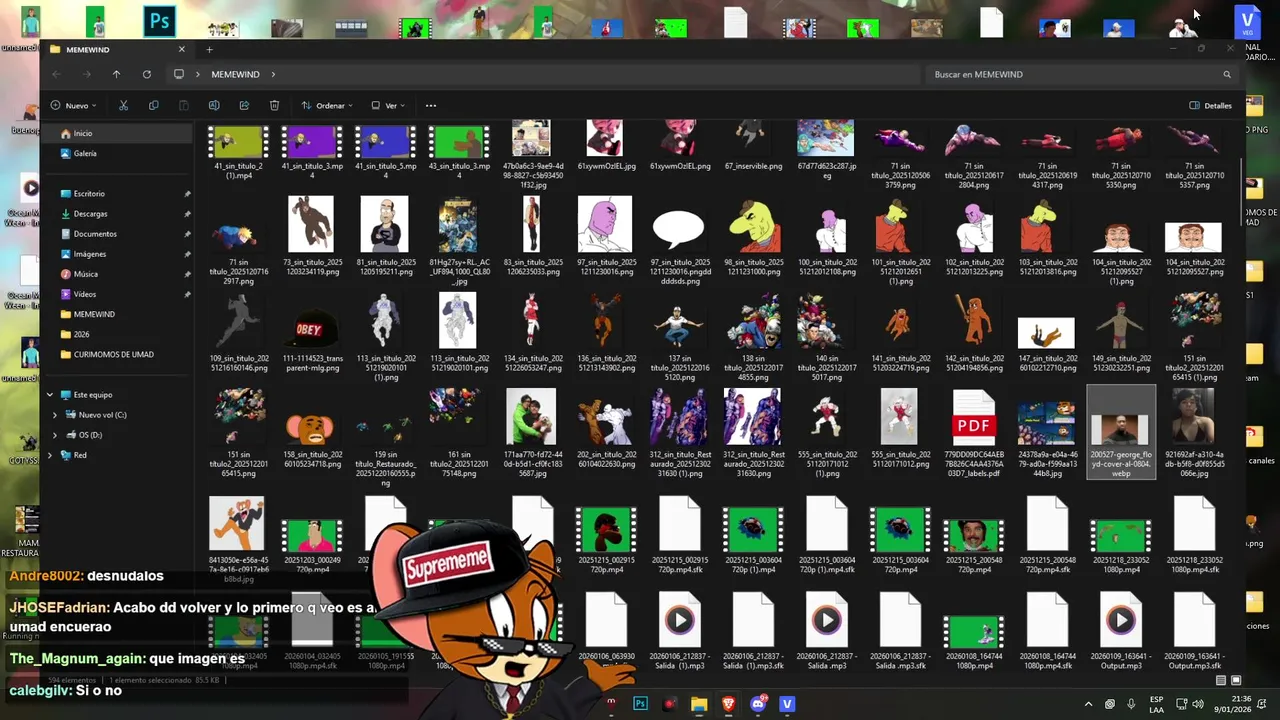Open the Ver view dropdown
This screenshot has width=1280, height=720.
pos(389,105)
